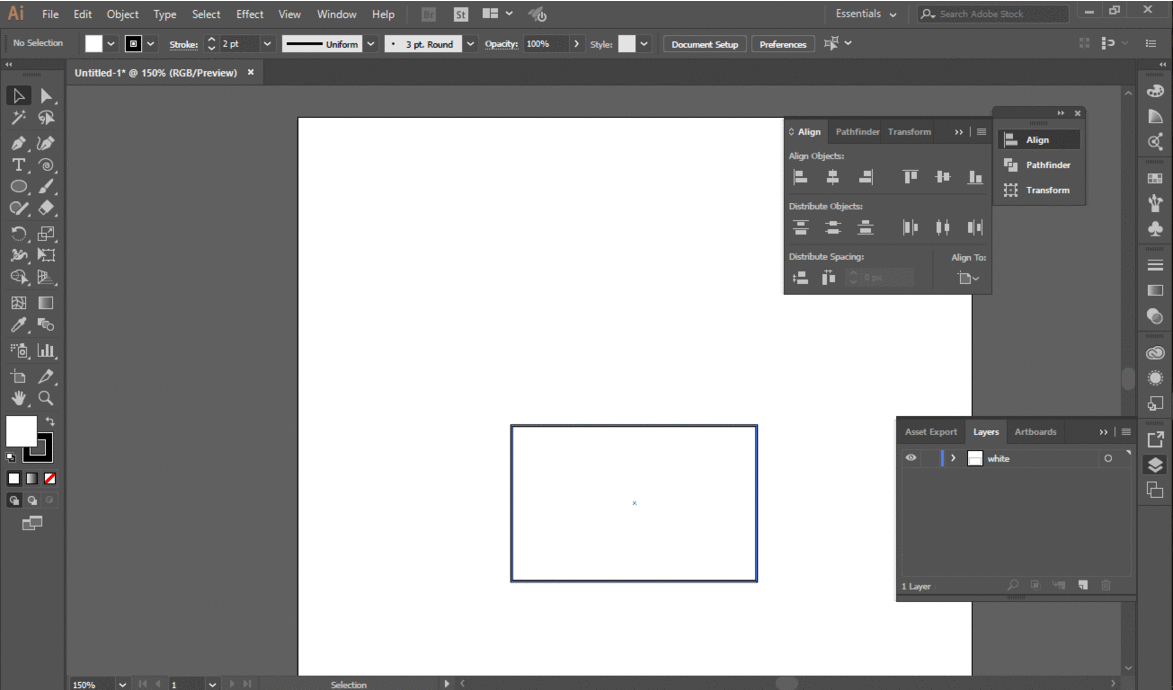Select the Column Graph tool
Viewport: 1173px width, 690px height.
46,350
